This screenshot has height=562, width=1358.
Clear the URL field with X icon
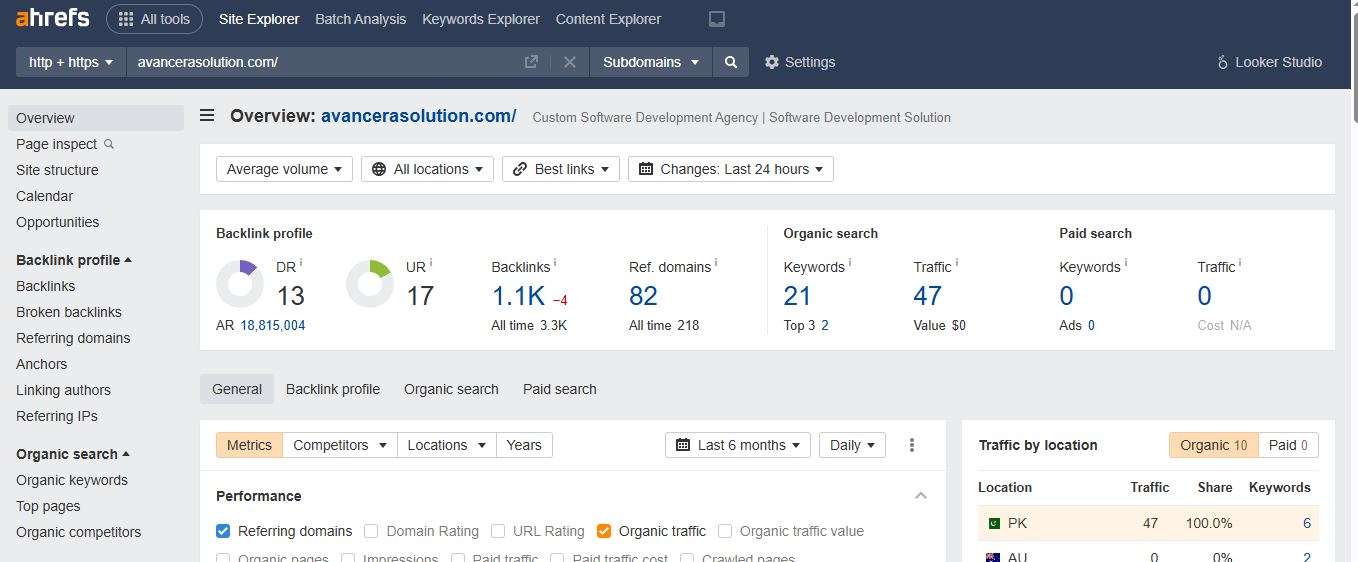click(570, 62)
